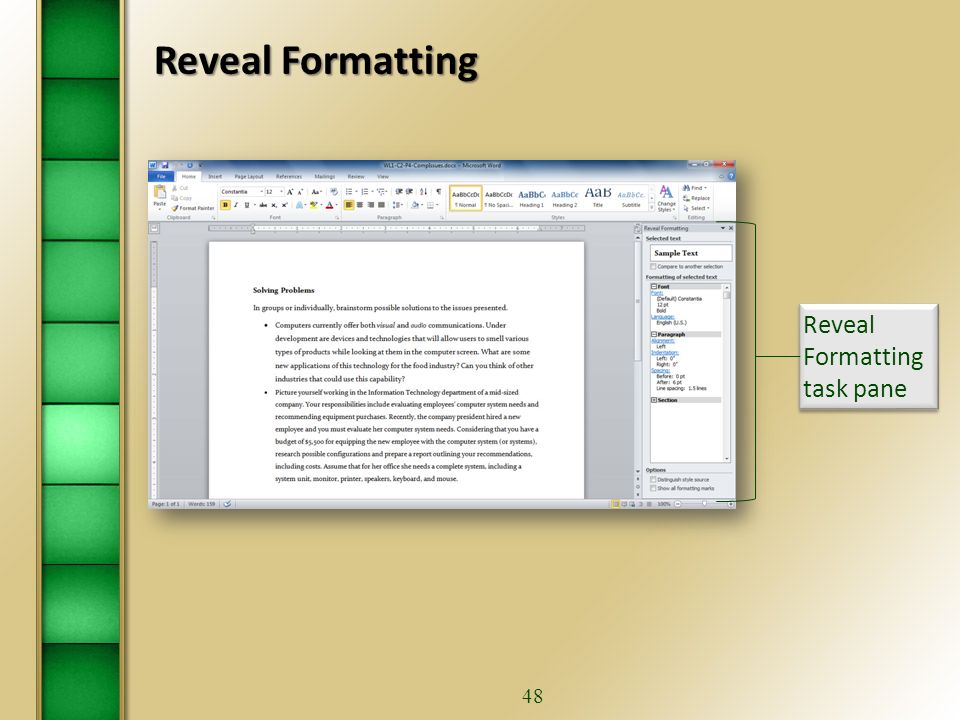960x720 pixels.
Task: Click the Find button in Editing group
Action: tap(694, 188)
